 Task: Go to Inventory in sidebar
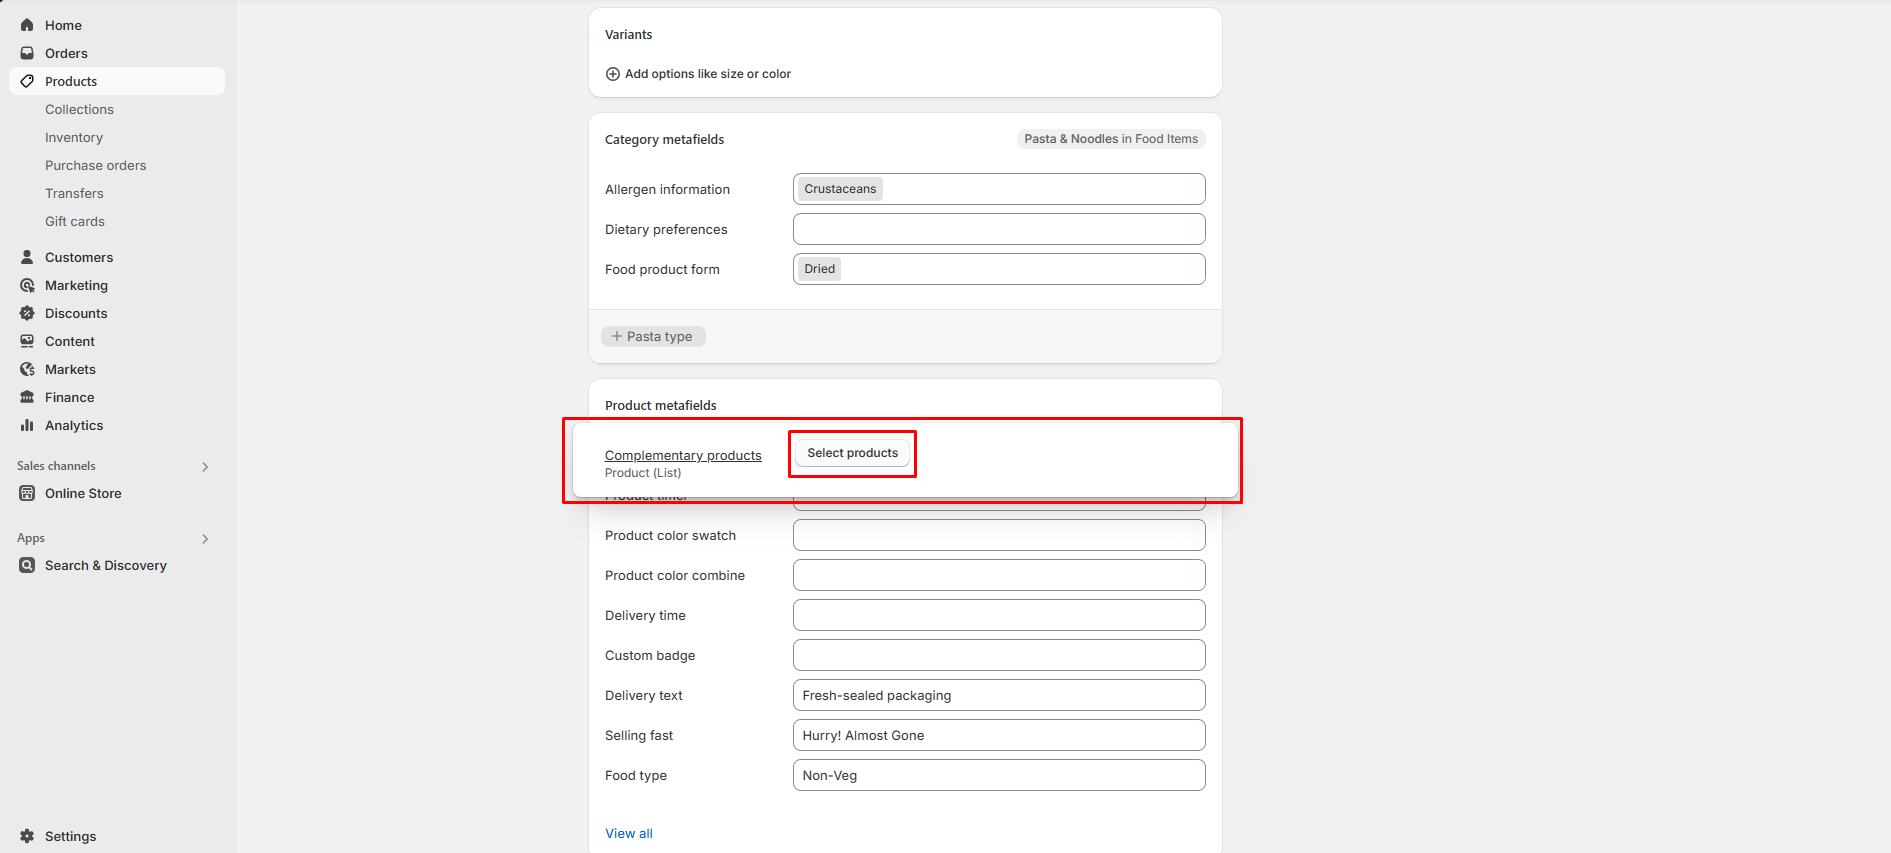coord(74,137)
